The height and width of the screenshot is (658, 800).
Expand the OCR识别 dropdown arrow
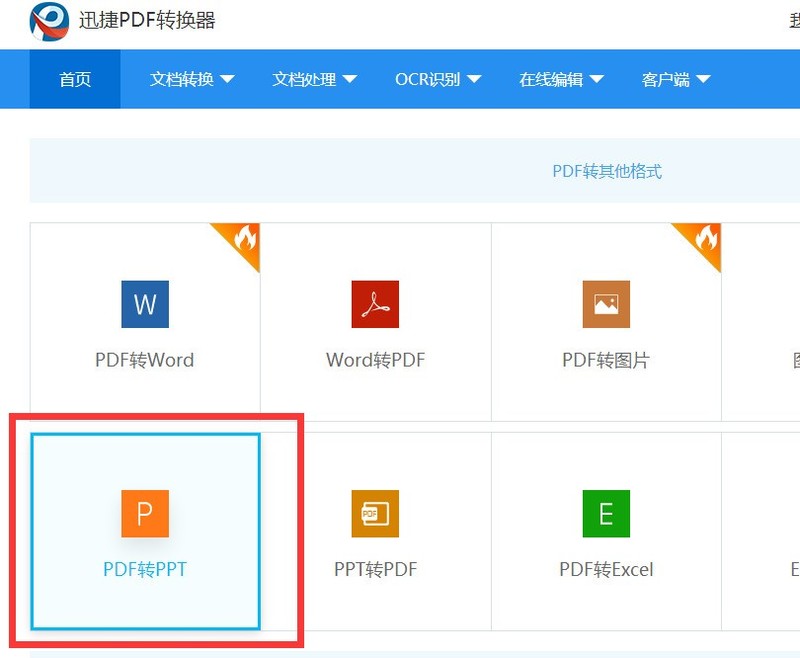[474, 79]
